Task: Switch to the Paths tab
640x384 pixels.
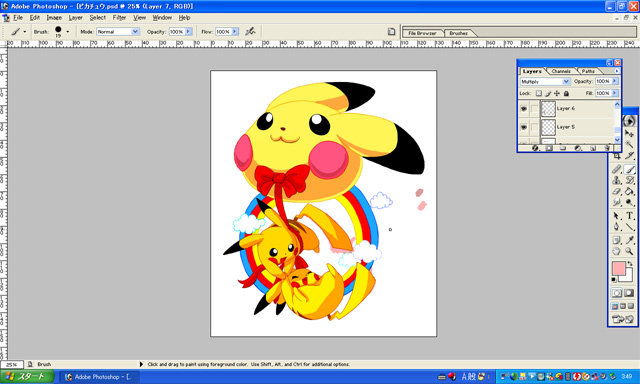Action: [588, 71]
